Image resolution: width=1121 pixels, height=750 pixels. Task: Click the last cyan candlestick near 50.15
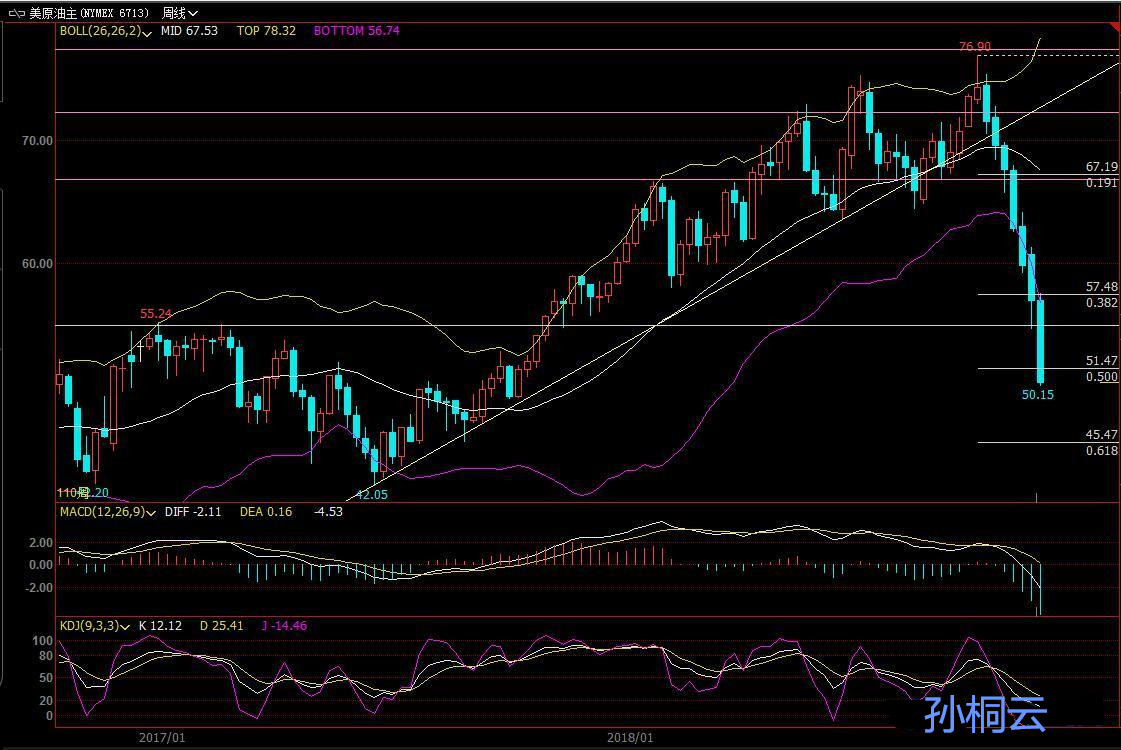(1040, 342)
